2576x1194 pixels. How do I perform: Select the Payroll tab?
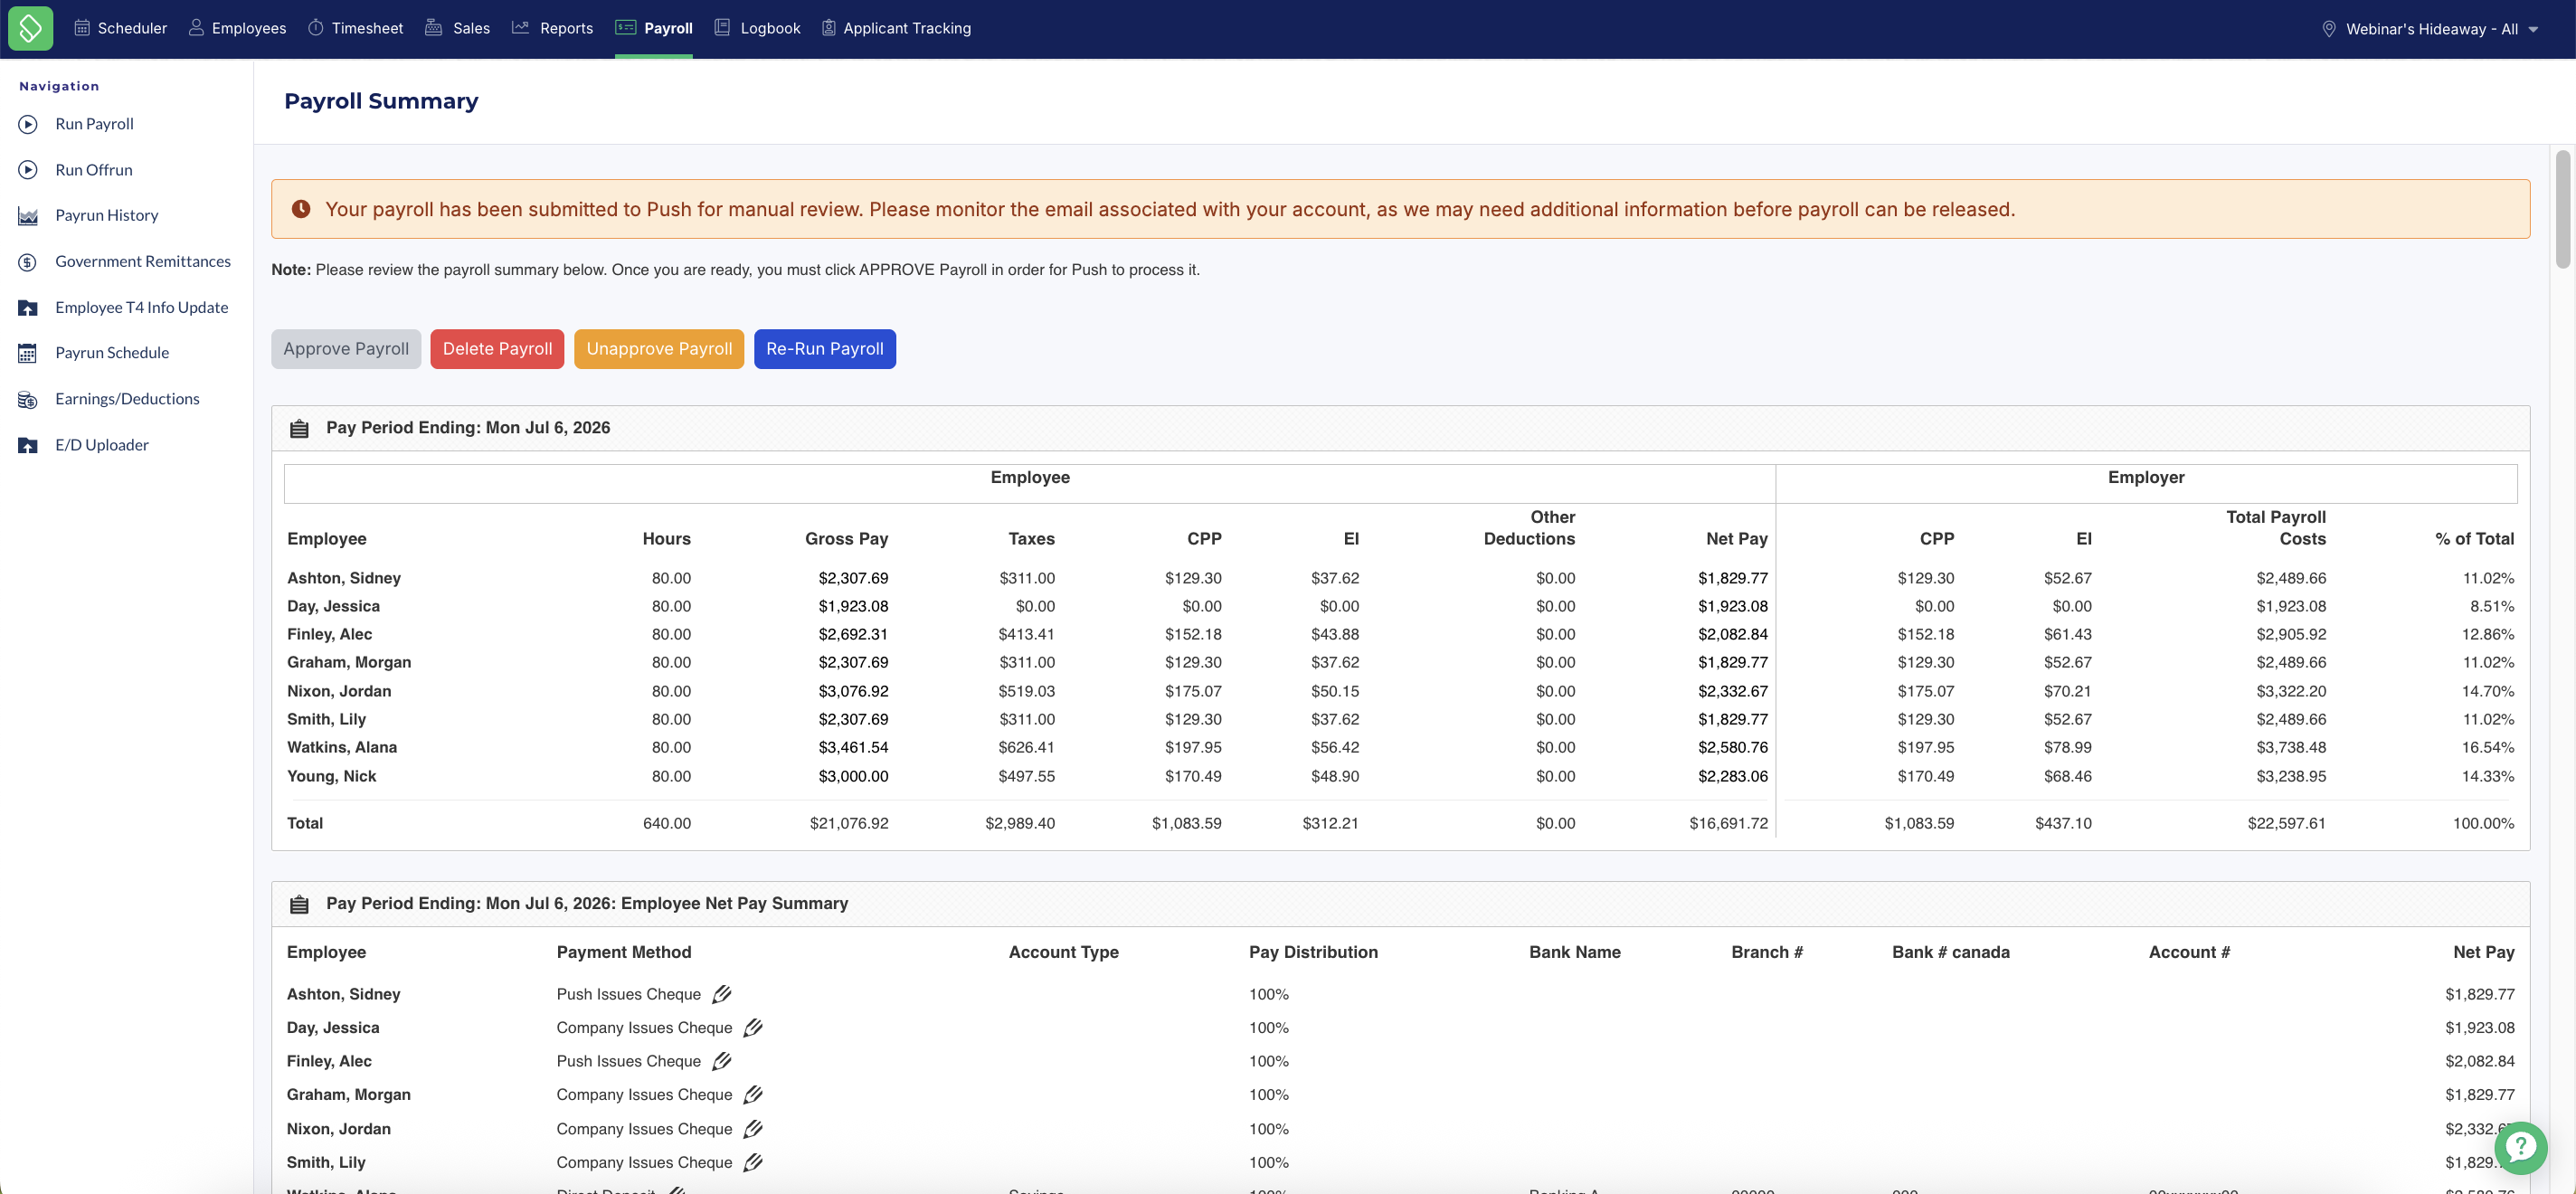click(x=654, y=28)
